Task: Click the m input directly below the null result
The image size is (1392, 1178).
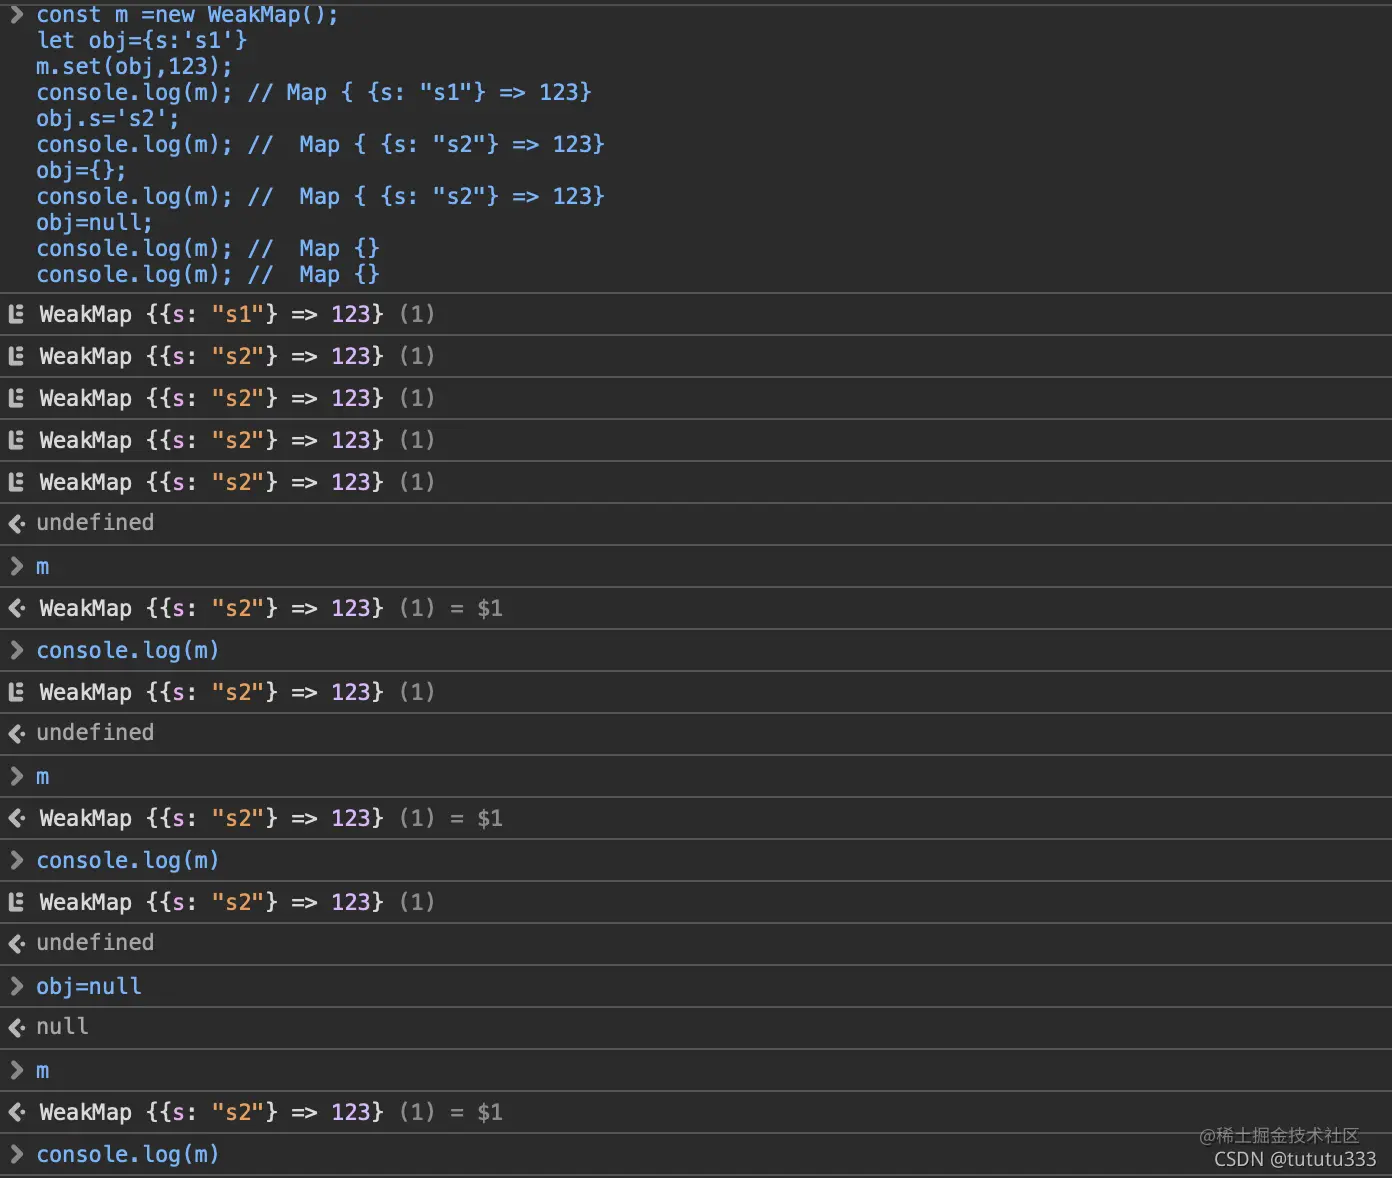Action: click(x=42, y=1071)
